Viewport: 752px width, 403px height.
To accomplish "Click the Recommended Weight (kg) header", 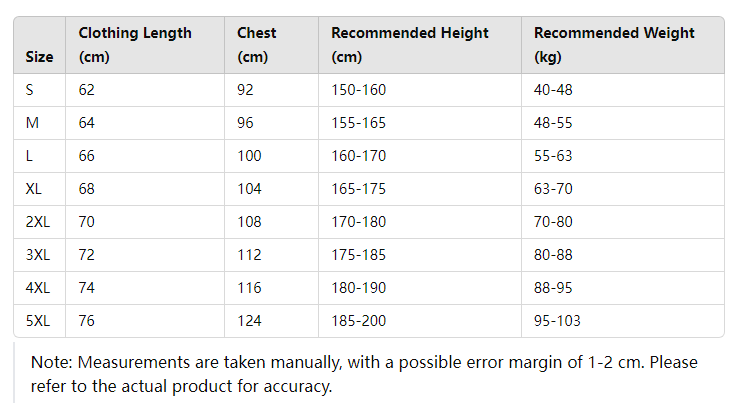I will click(614, 45).
